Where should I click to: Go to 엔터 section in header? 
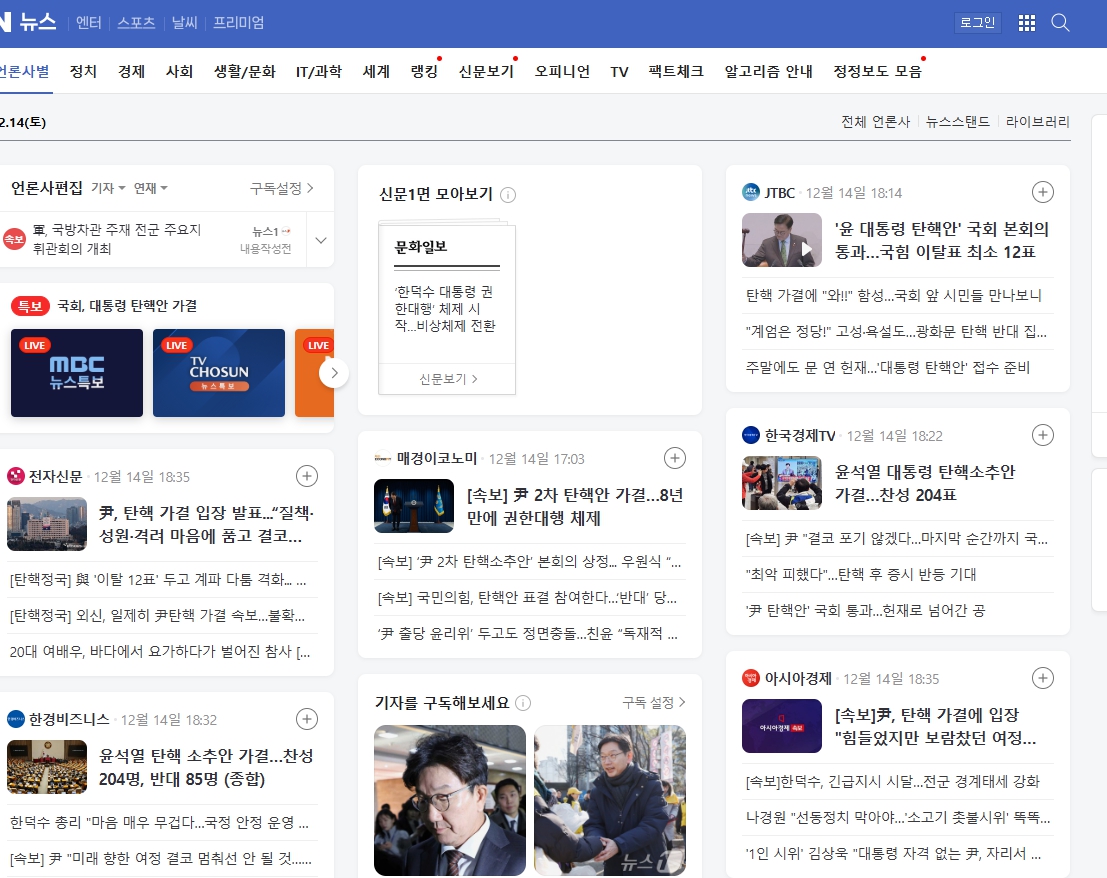tap(89, 23)
